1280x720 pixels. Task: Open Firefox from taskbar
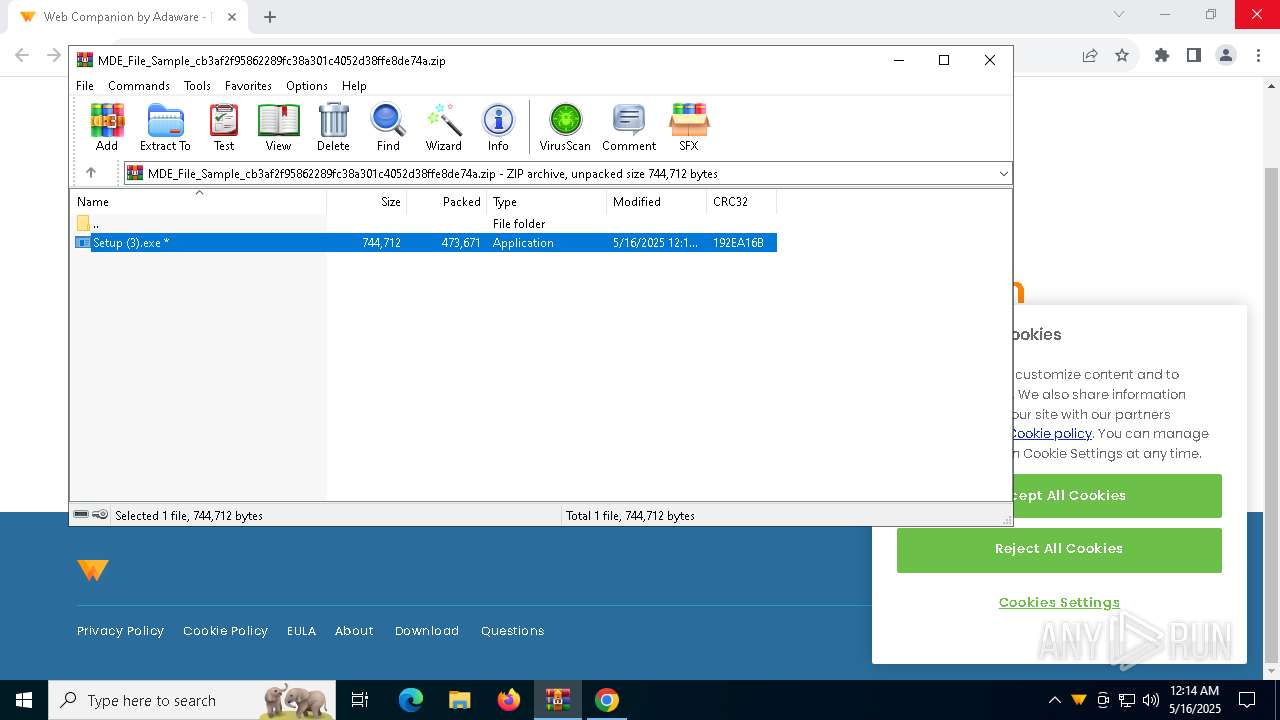click(x=509, y=700)
